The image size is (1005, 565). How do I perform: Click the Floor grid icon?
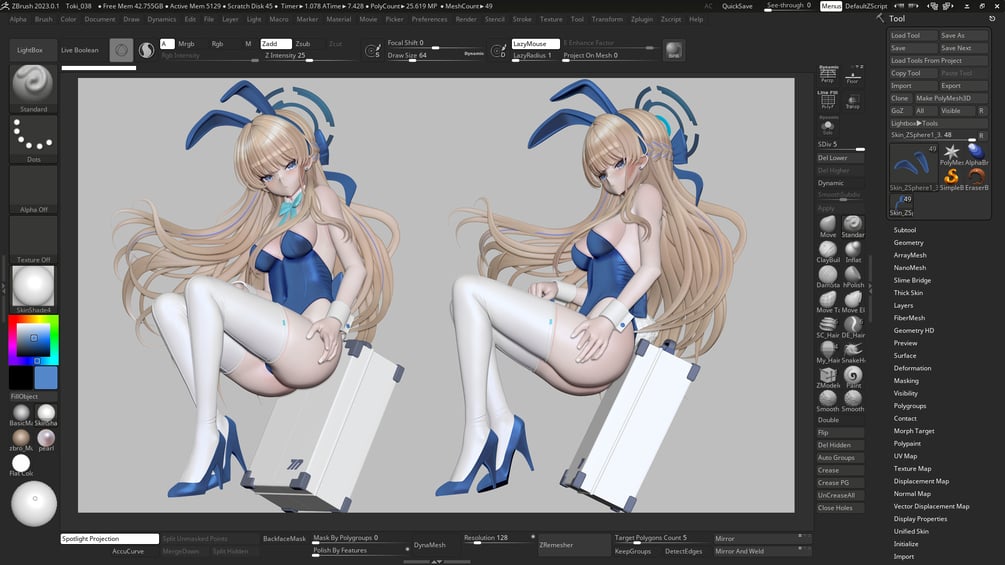852,75
